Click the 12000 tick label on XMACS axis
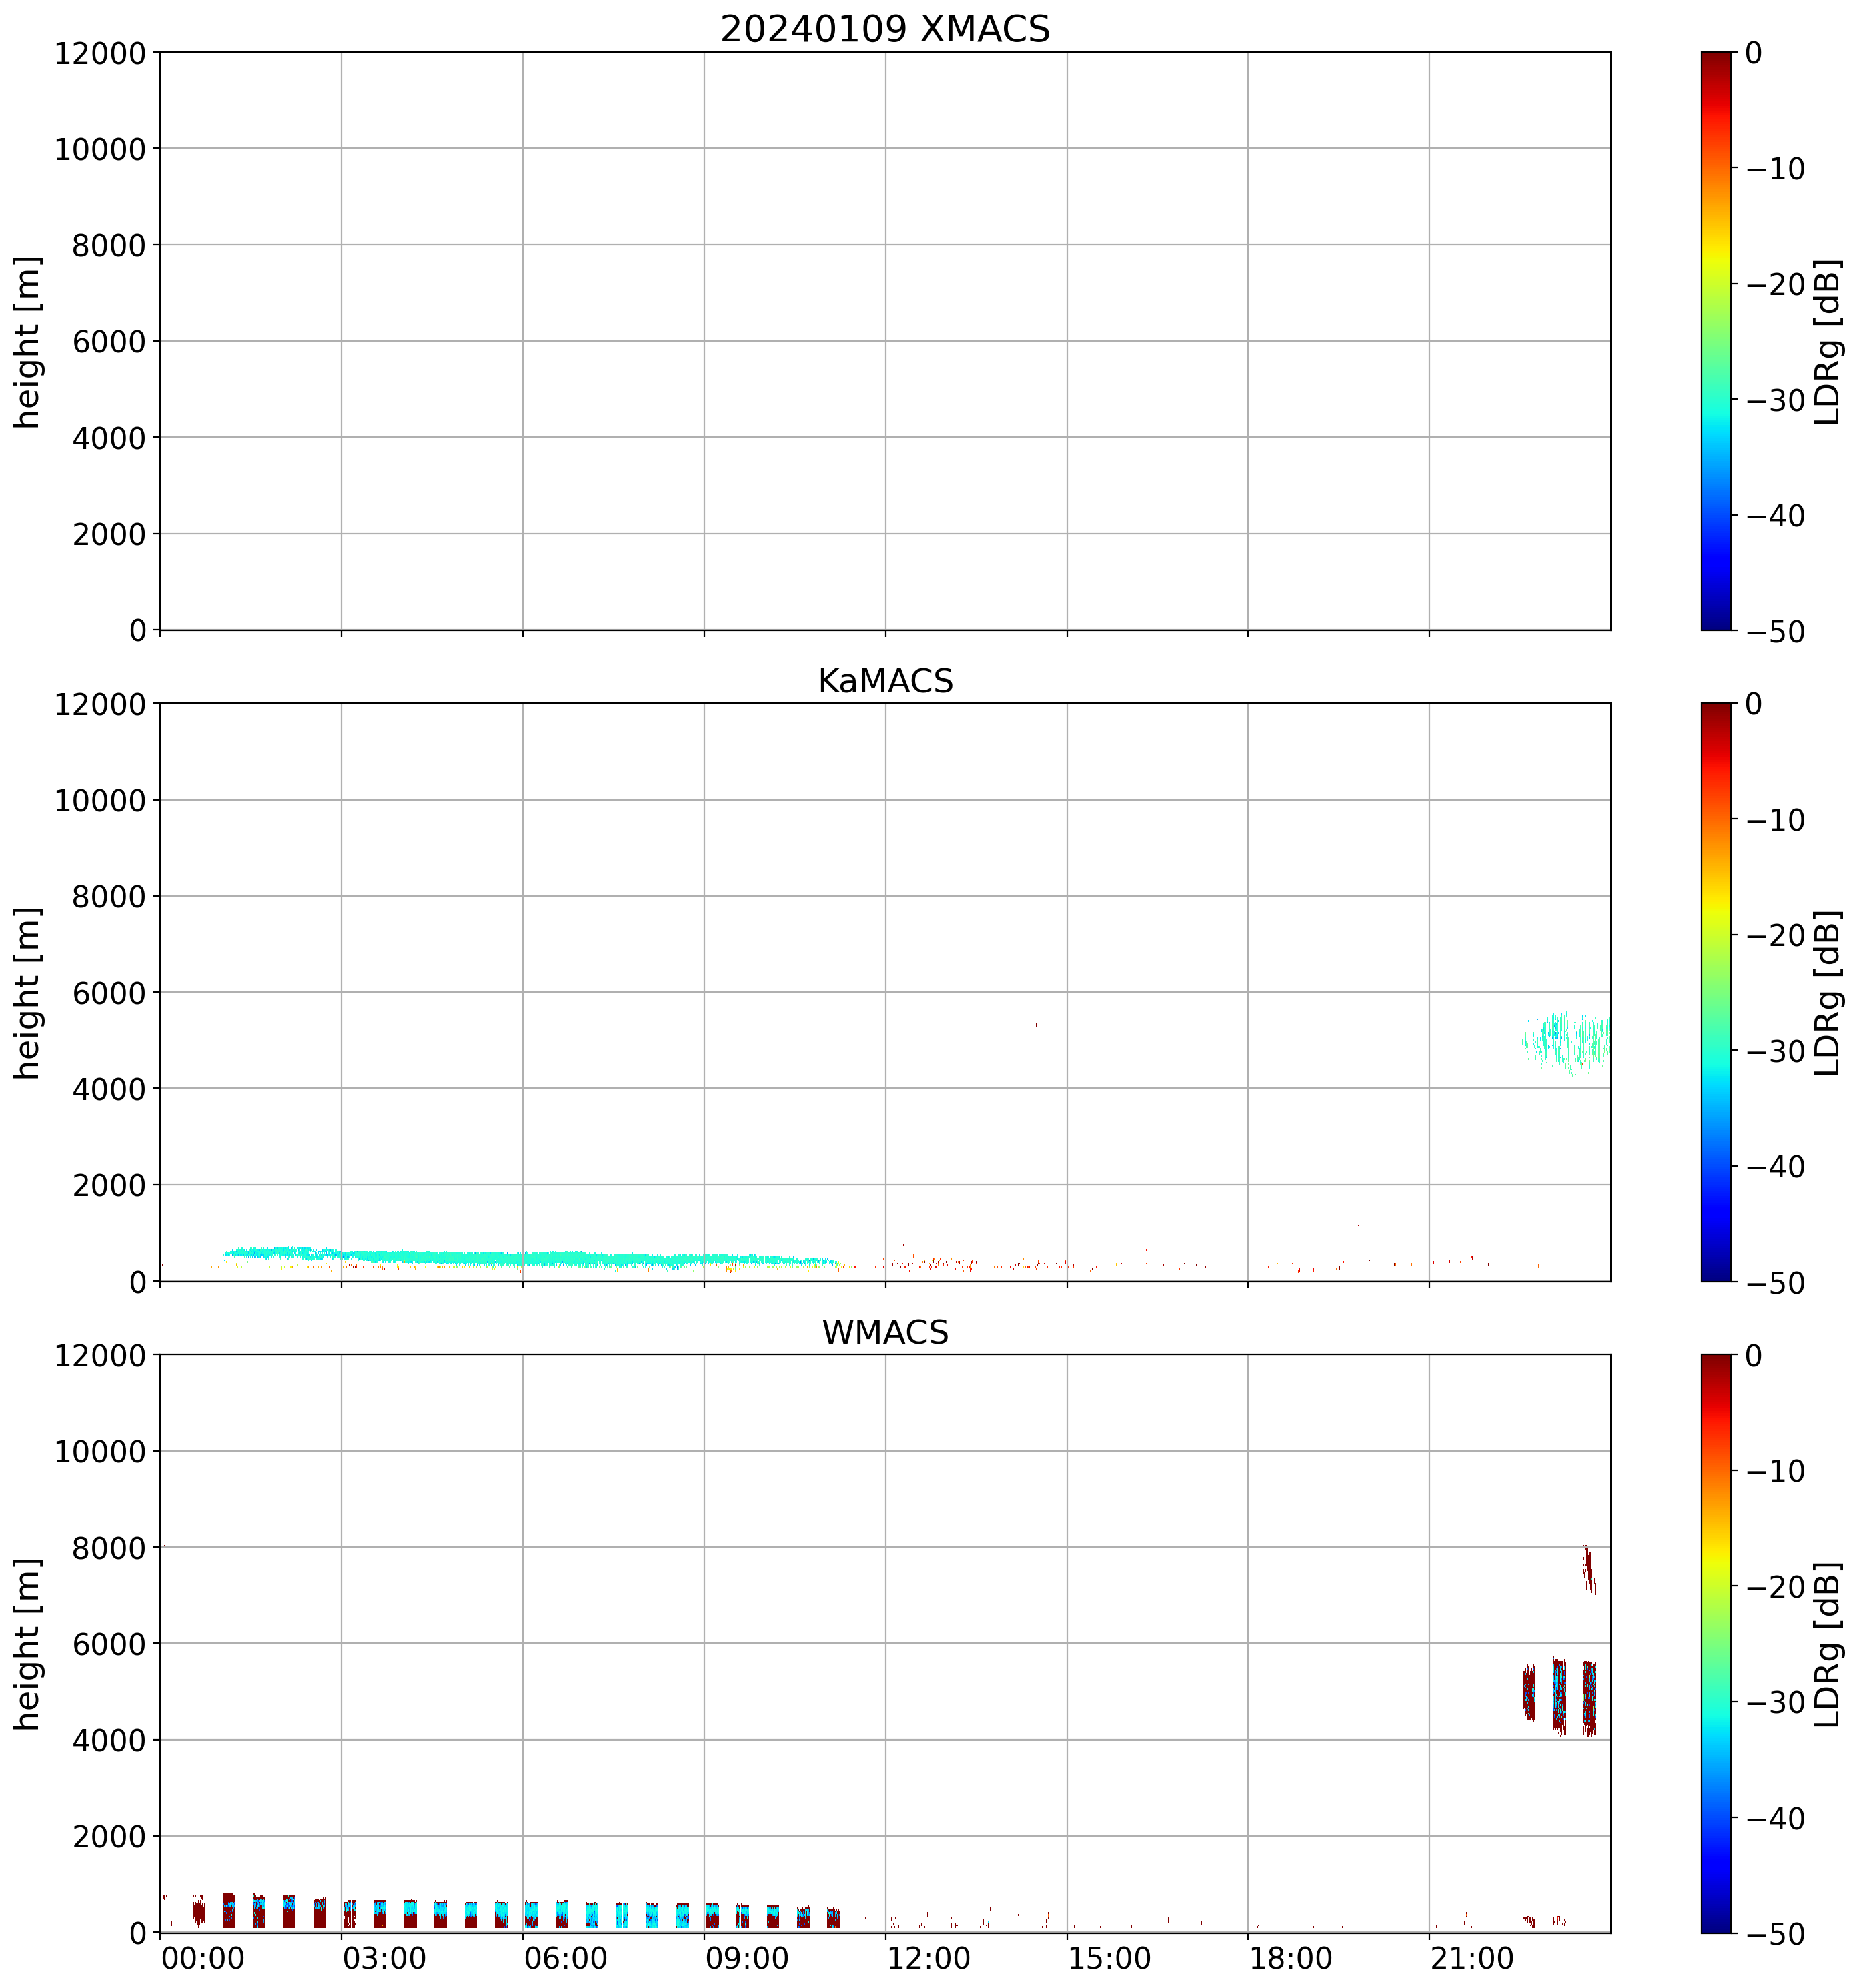 coord(100,53)
